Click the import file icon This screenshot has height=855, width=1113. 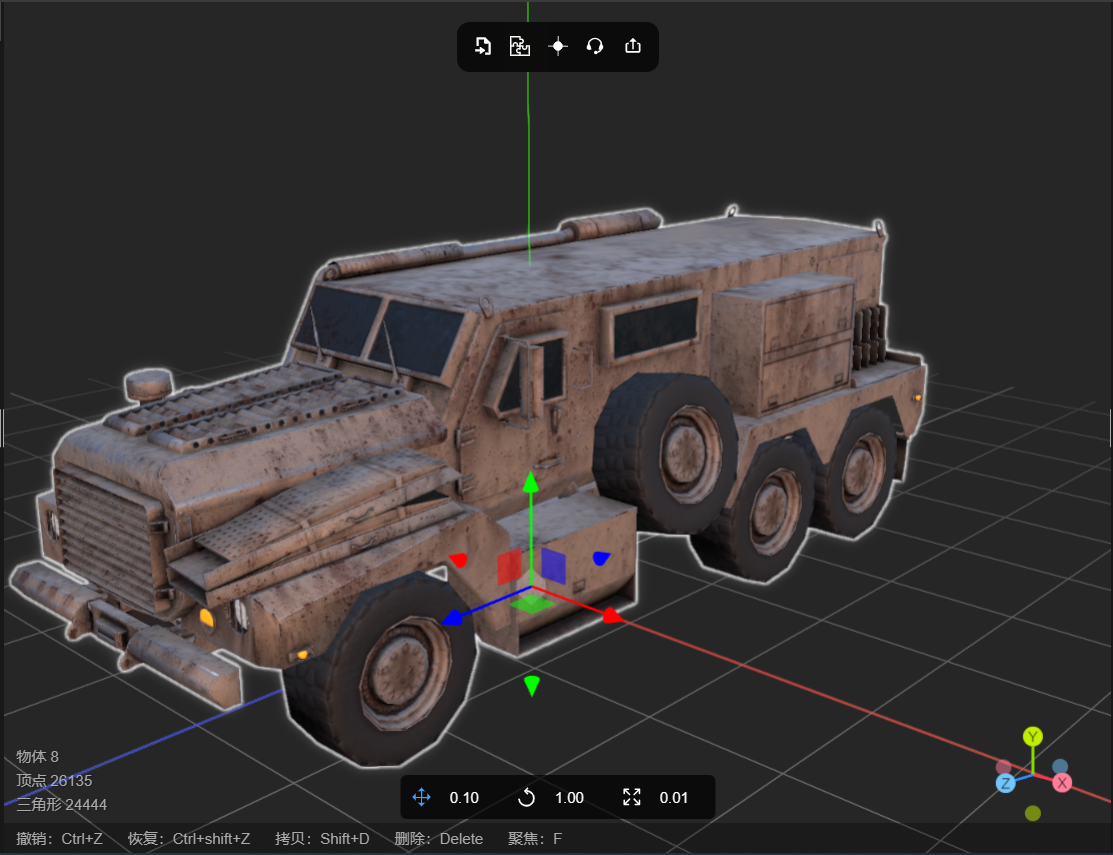pos(483,46)
